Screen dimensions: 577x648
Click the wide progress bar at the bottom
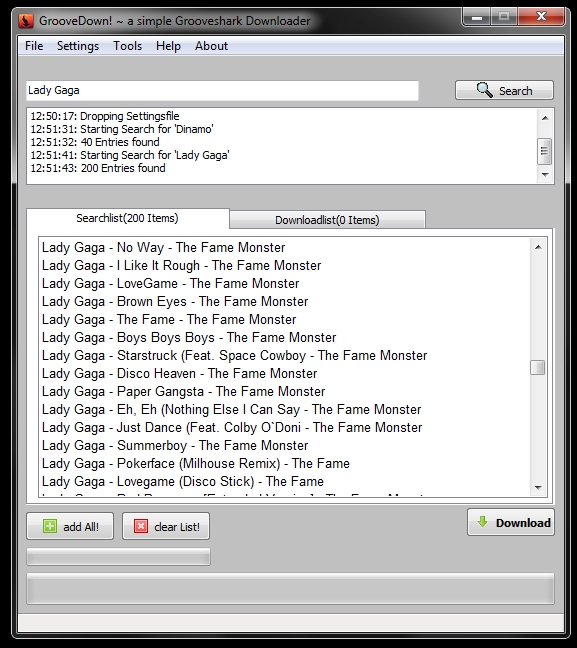(290, 588)
